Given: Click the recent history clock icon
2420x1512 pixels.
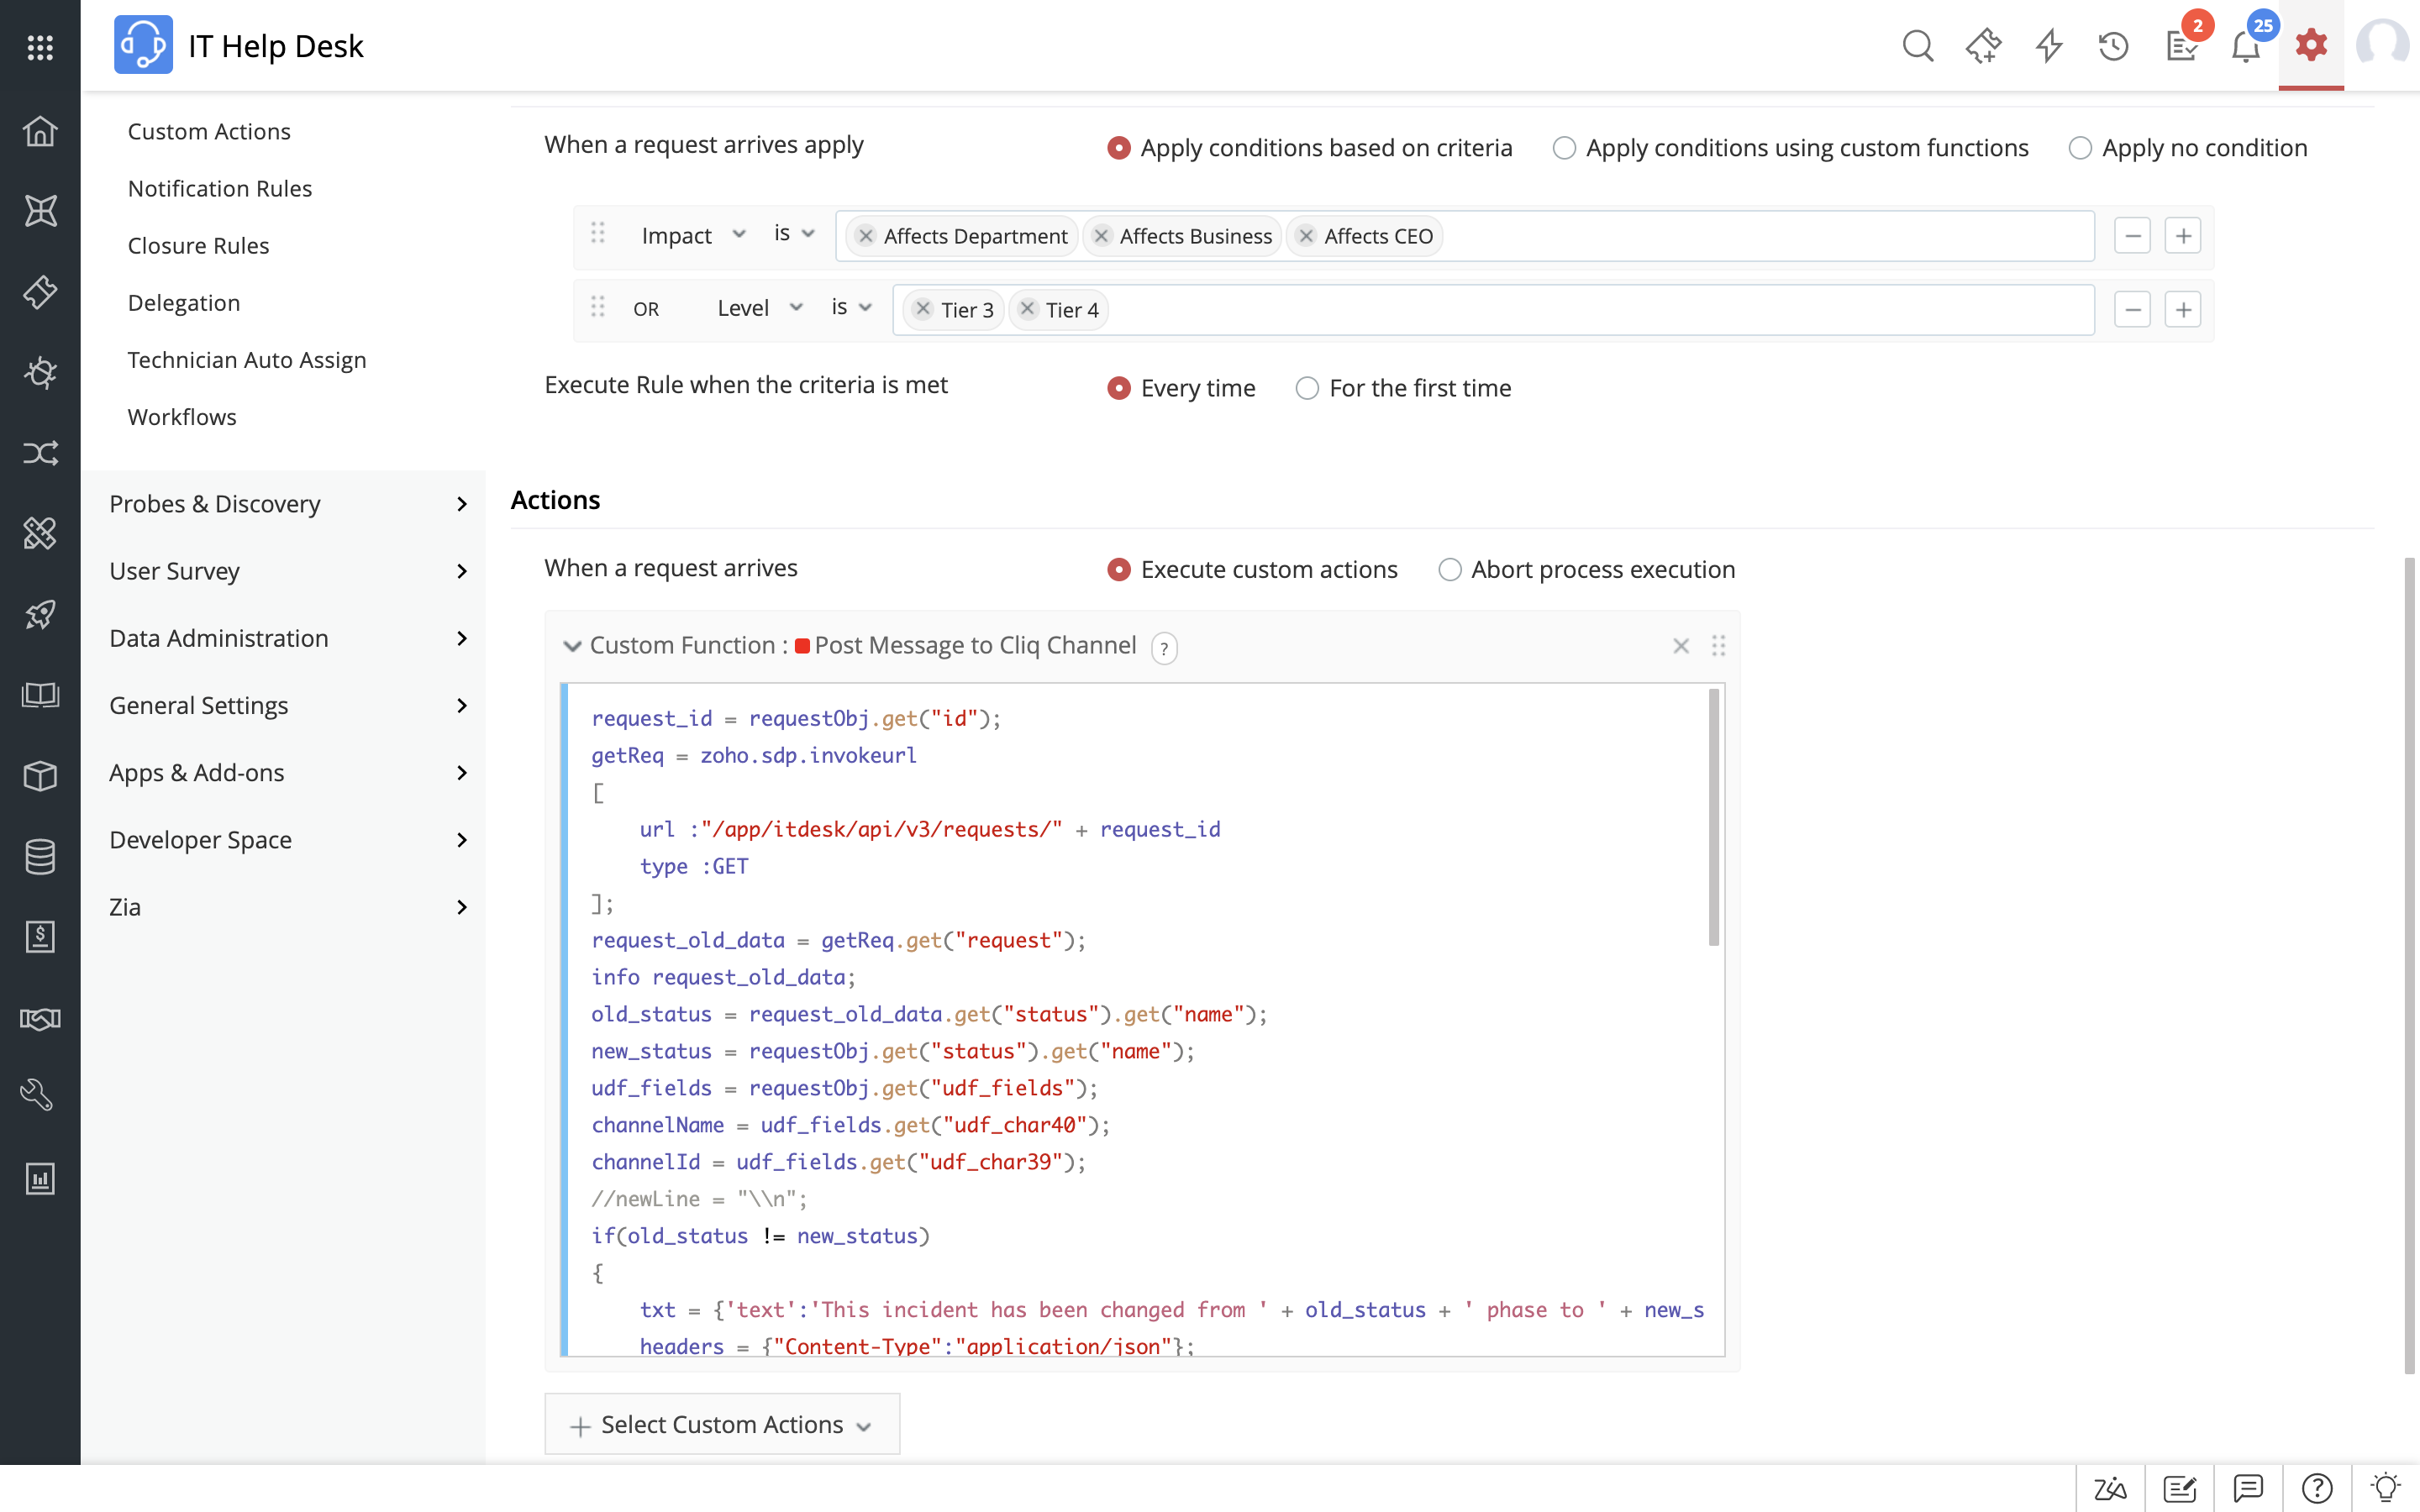Looking at the screenshot, I should click(x=2113, y=46).
